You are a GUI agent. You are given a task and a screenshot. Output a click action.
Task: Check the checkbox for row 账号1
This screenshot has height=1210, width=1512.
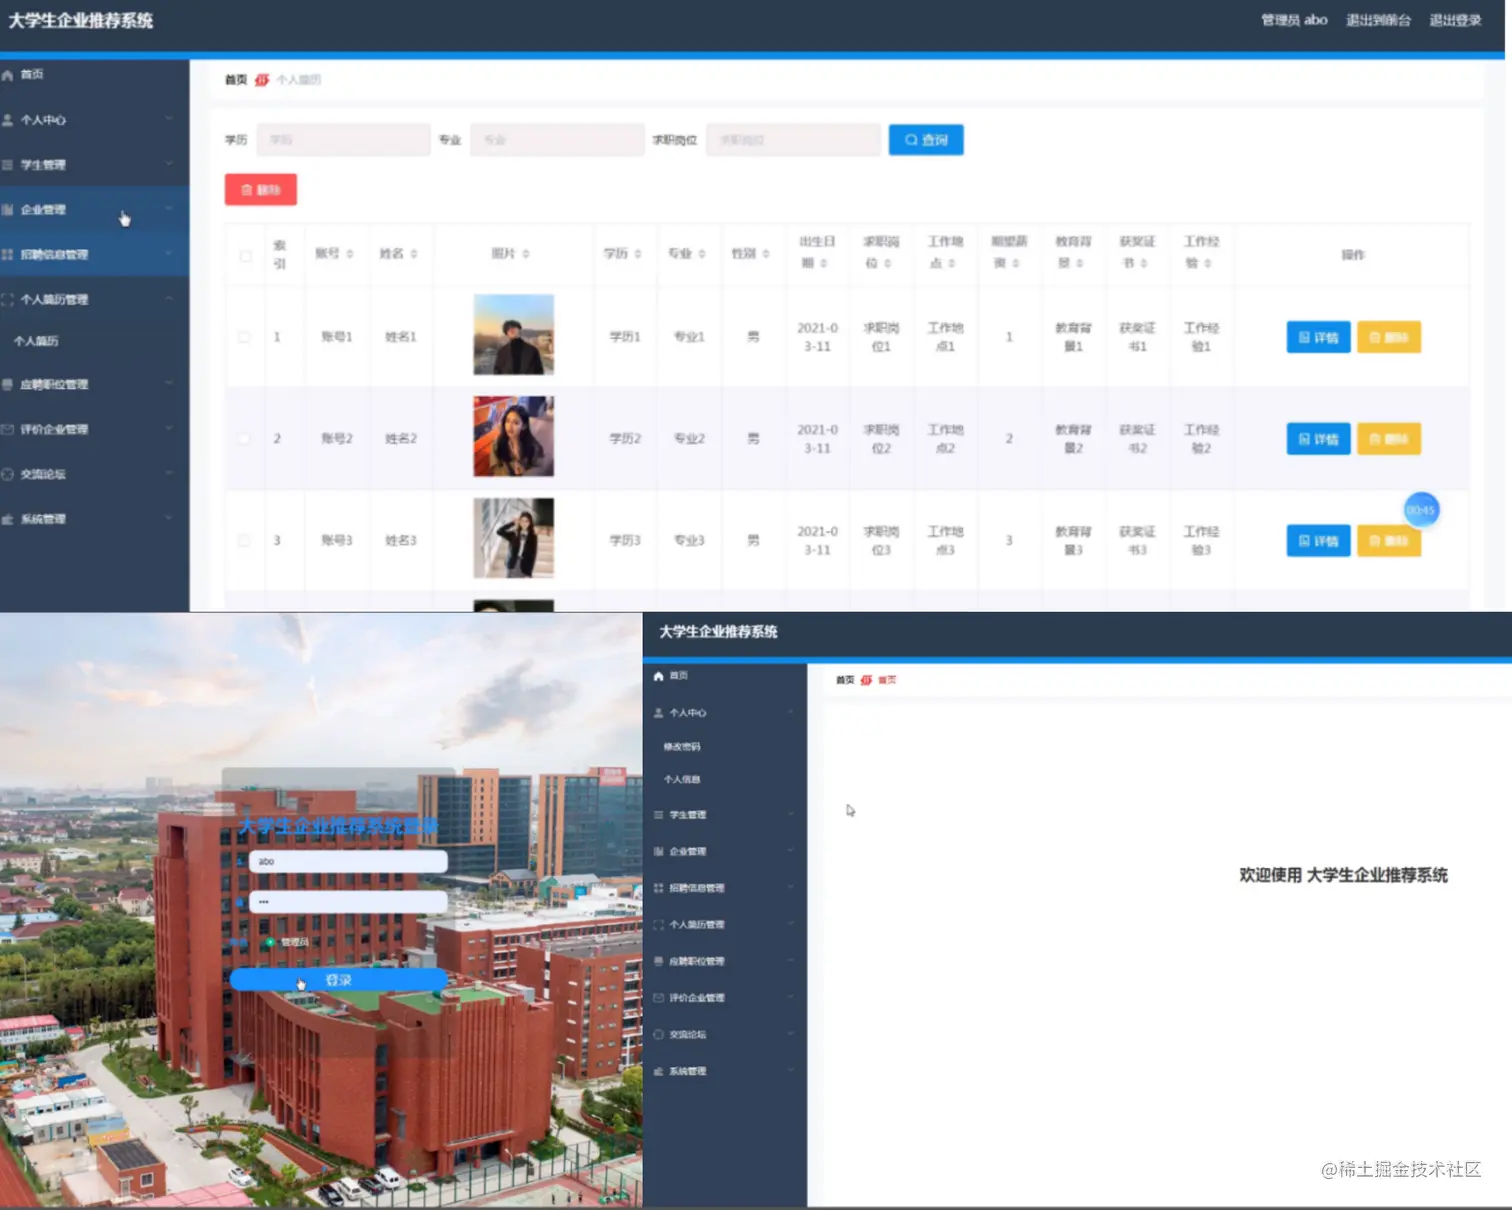pos(244,337)
